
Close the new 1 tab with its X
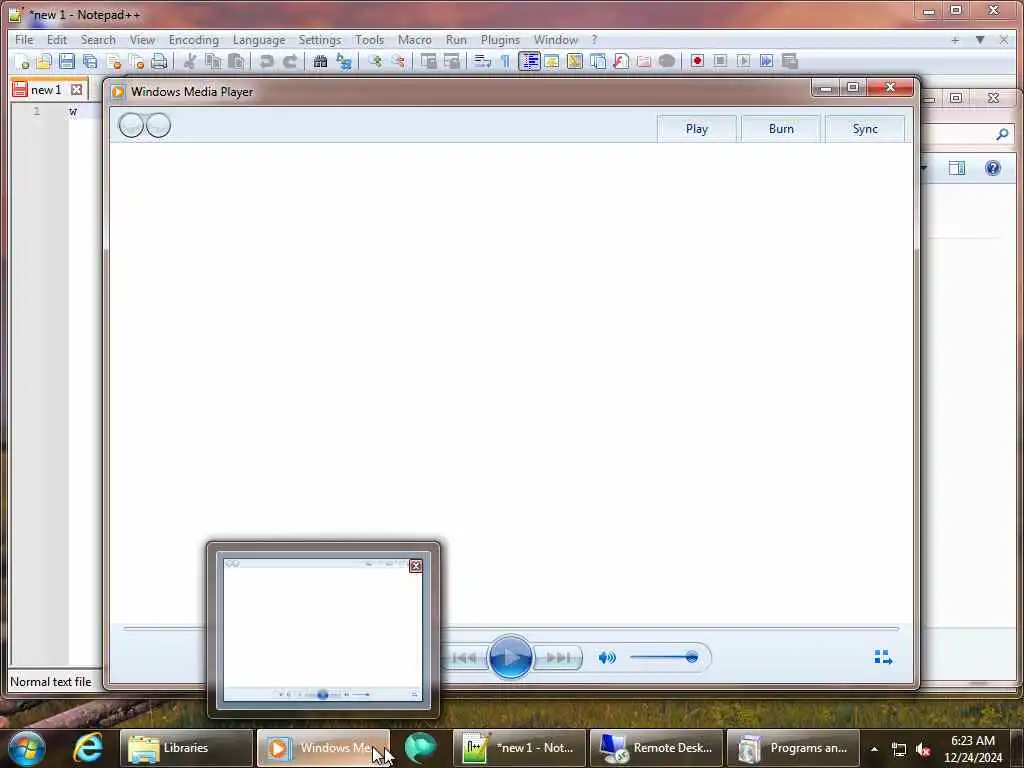click(76, 90)
